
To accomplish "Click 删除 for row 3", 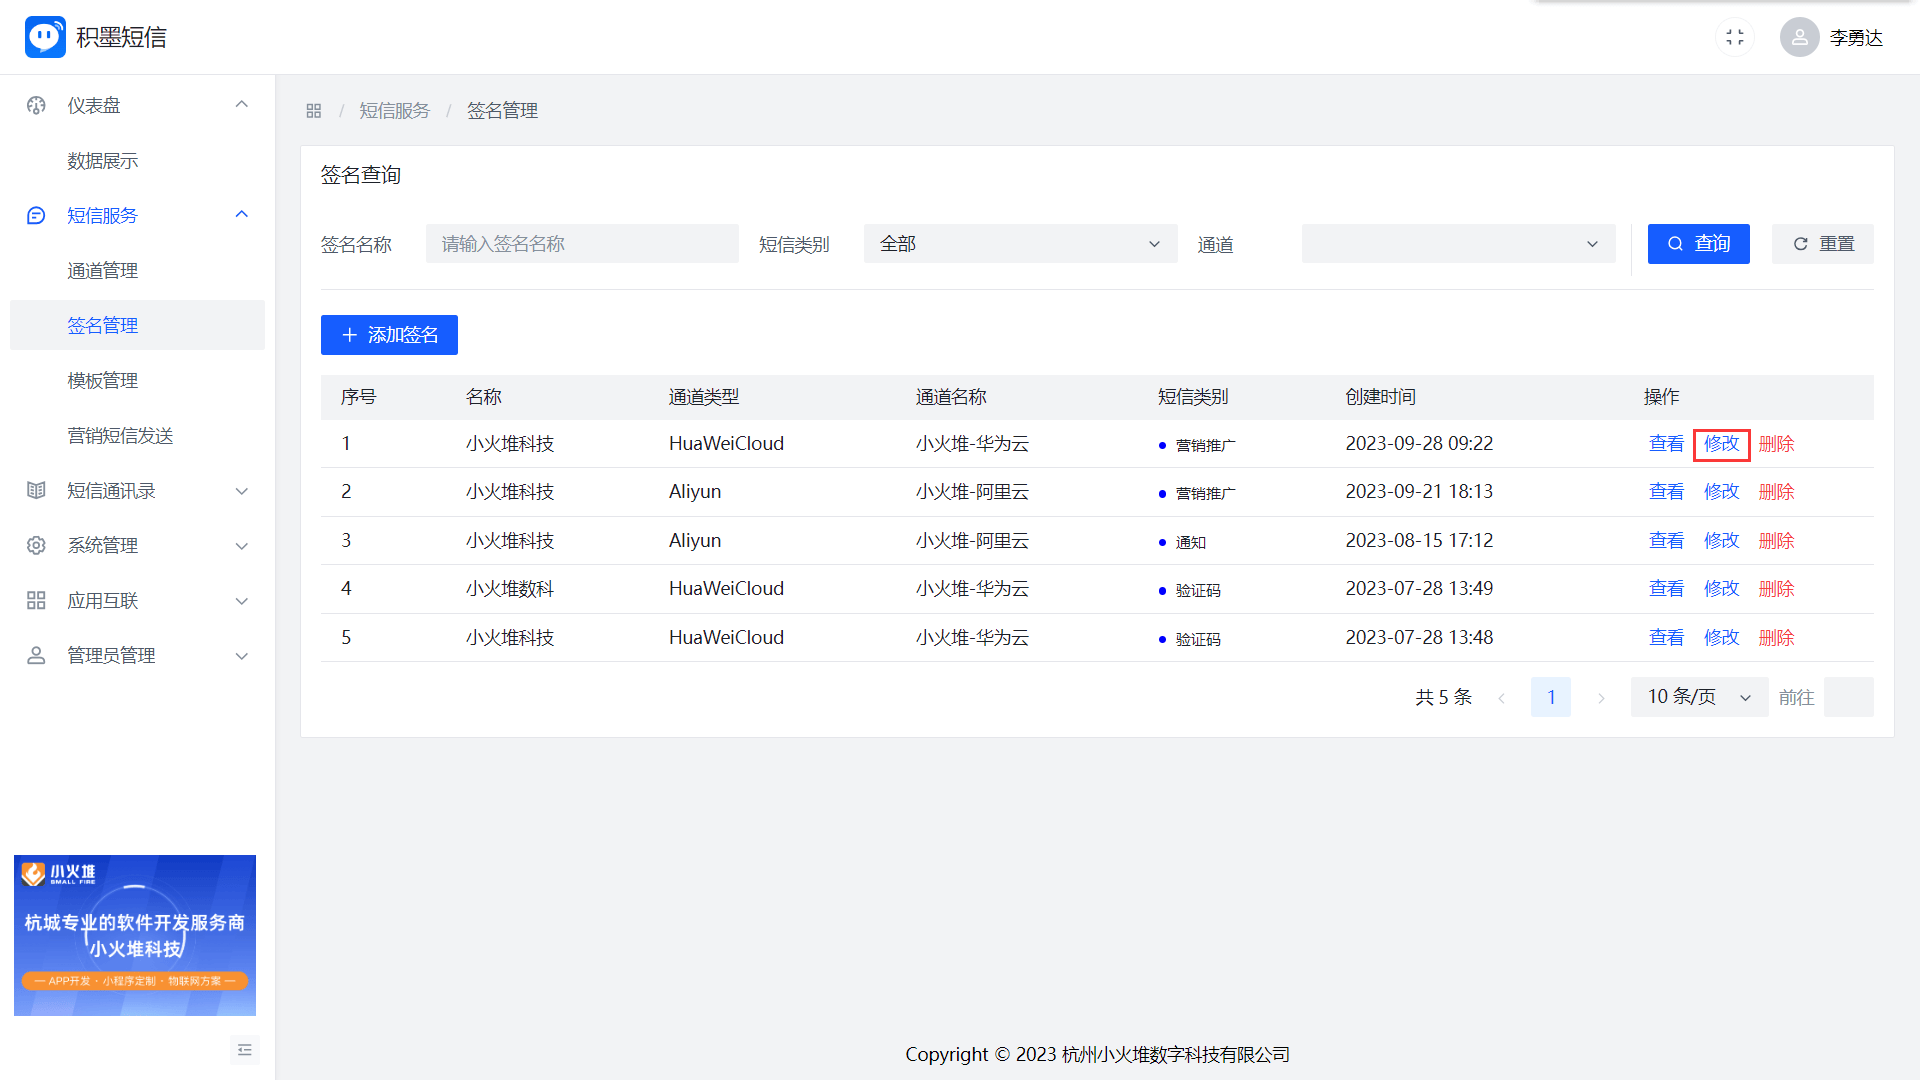I will click(1776, 540).
